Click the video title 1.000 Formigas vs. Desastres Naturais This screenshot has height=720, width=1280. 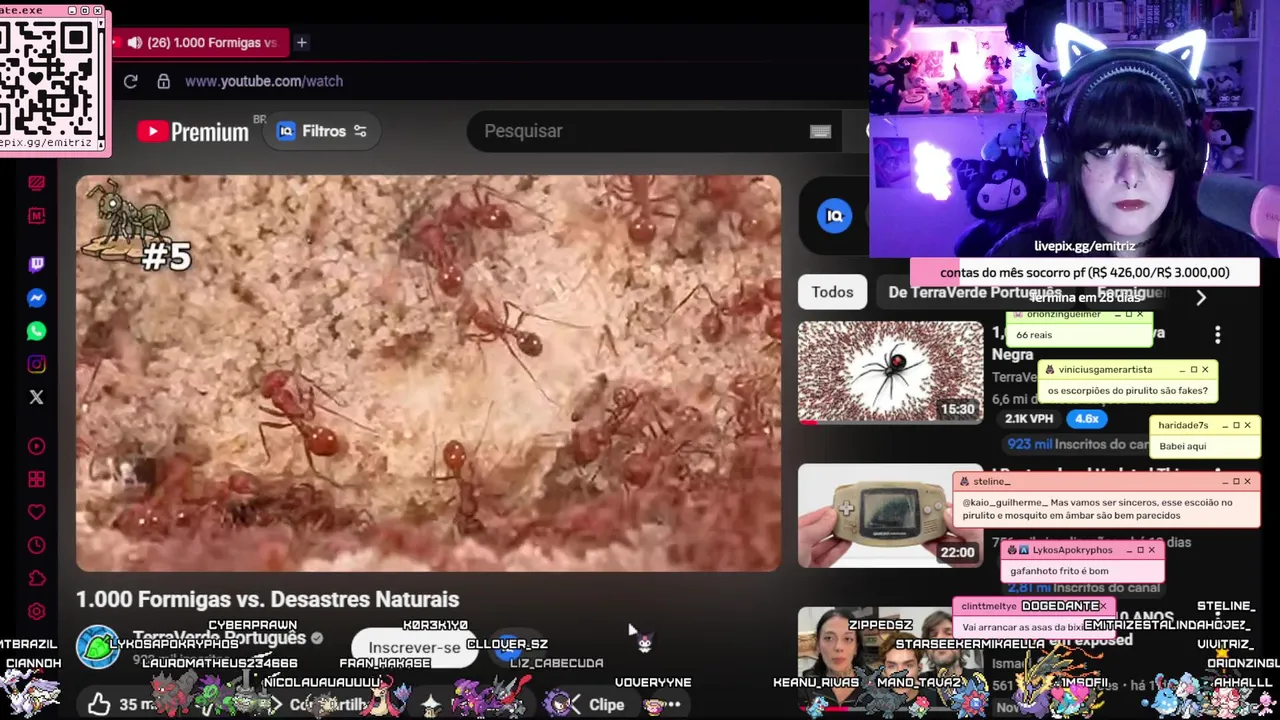coord(268,599)
